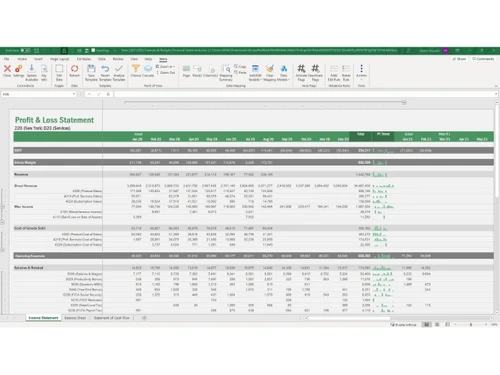Click the Cost of Goods Sold row label
The height and width of the screenshot is (375, 500).
pyautogui.click(x=30, y=228)
